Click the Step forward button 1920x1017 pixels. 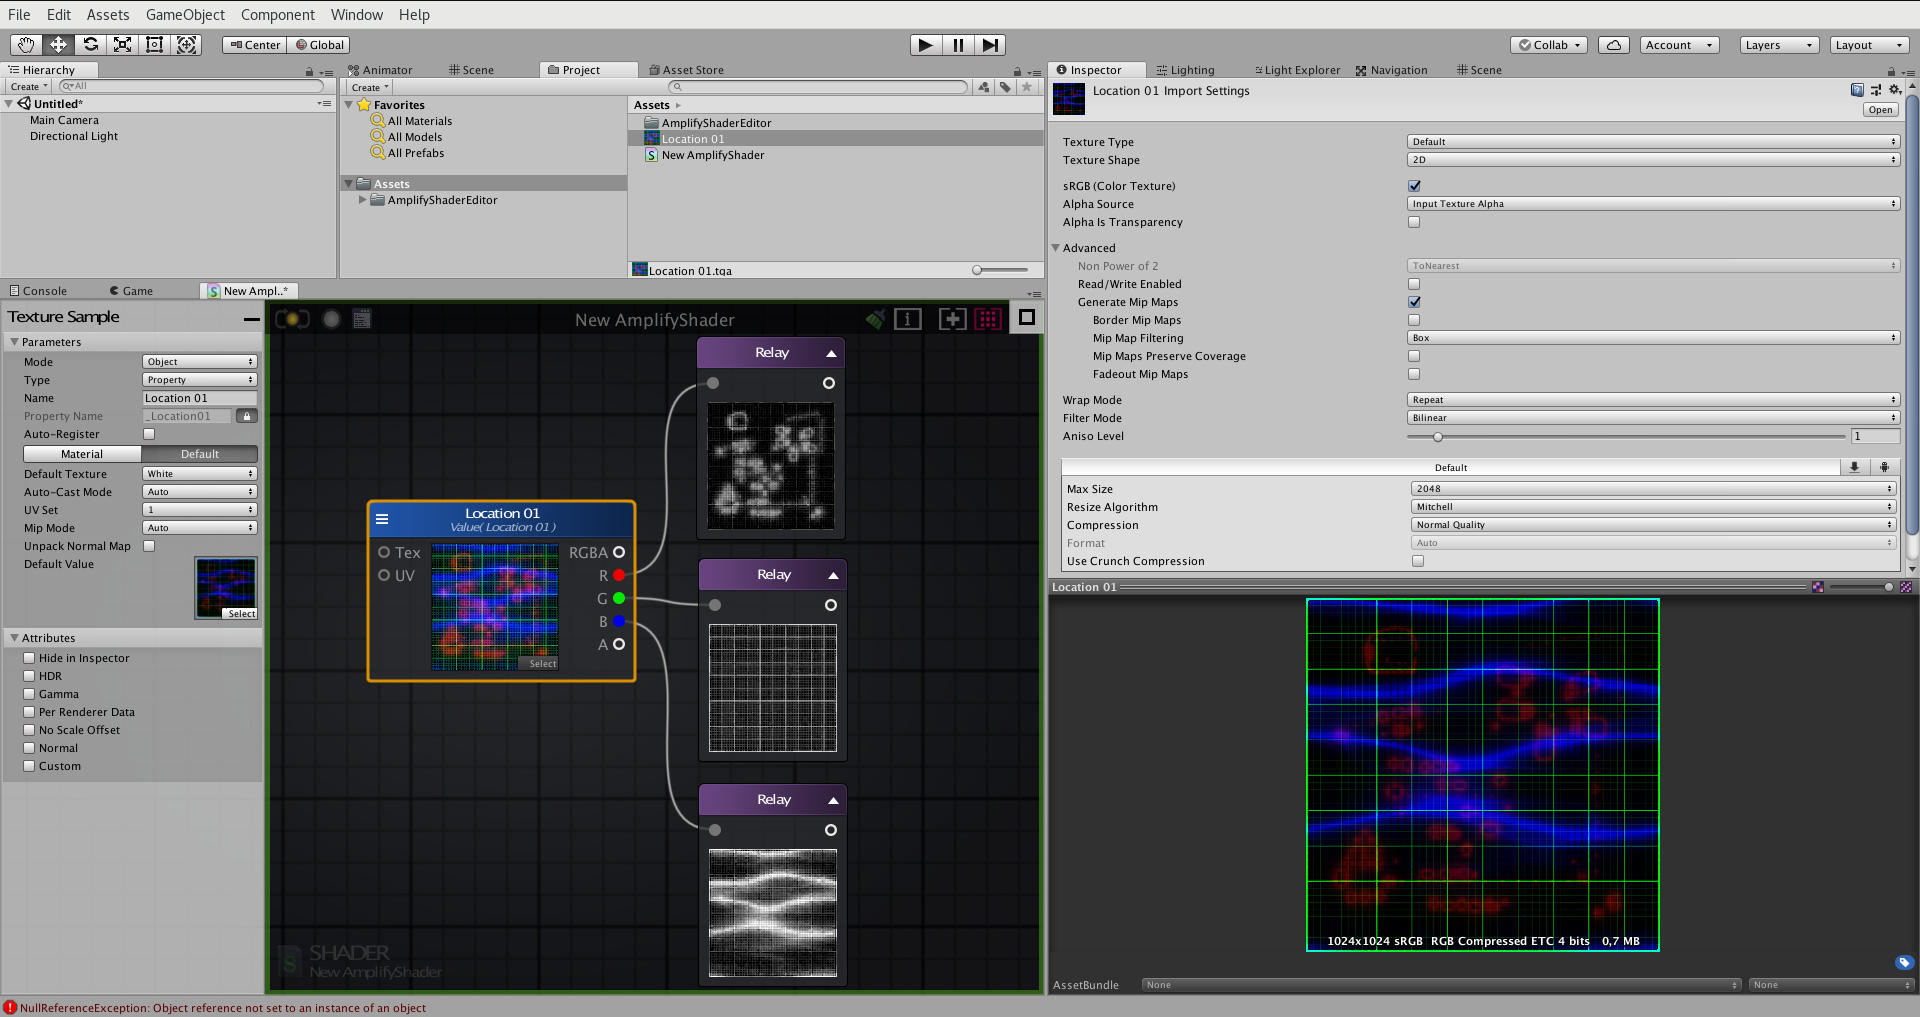[990, 45]
